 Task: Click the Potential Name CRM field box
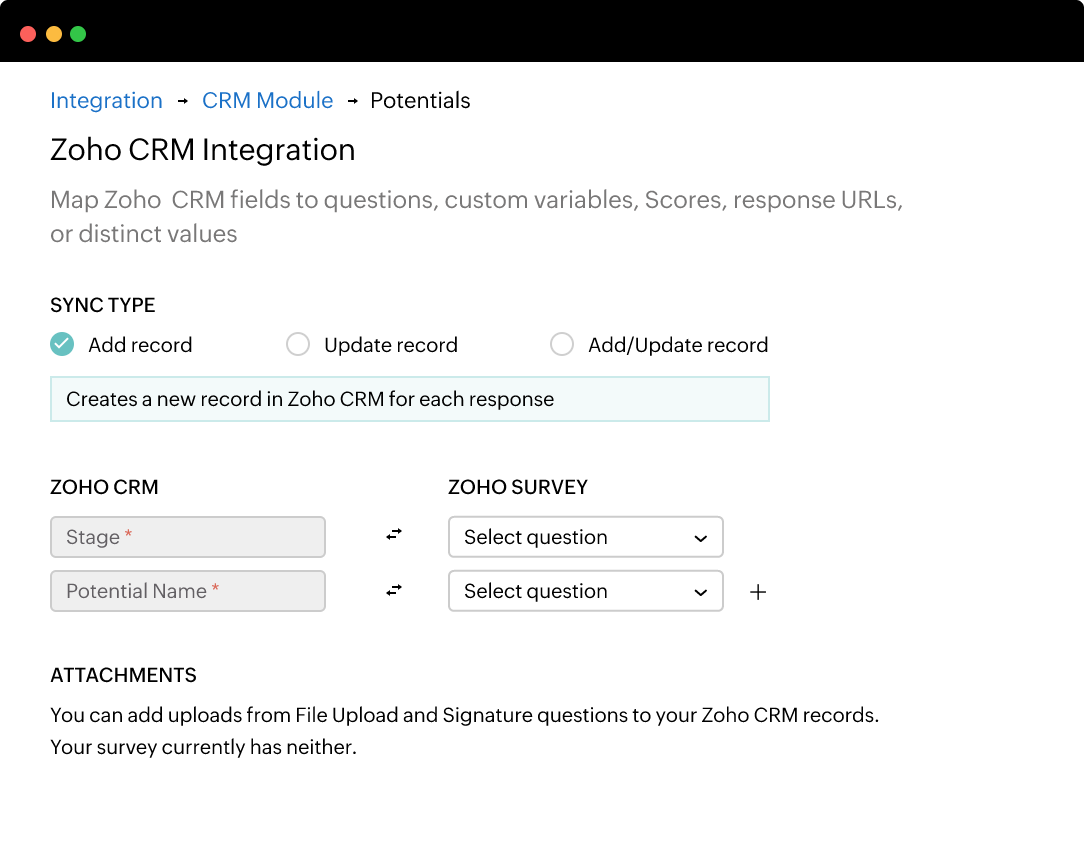click(x=188, y=591)
